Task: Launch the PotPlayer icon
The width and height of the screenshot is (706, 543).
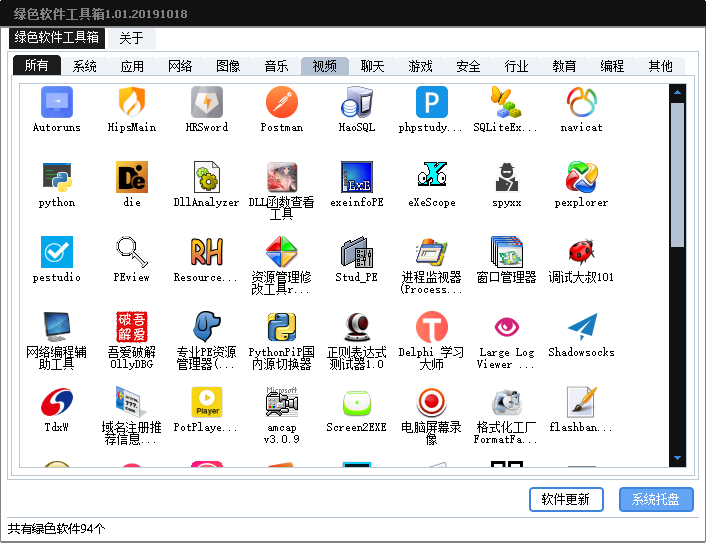Action: 207,402
